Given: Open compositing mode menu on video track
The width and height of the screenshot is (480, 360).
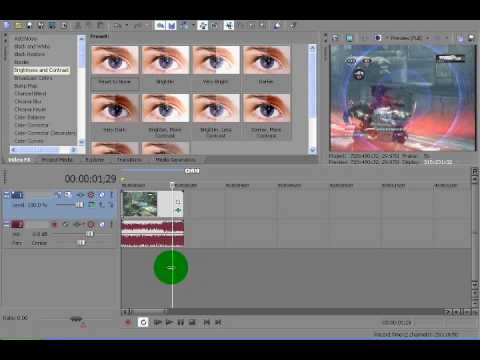Looking at the screenshot, I should tap(91, 205).
